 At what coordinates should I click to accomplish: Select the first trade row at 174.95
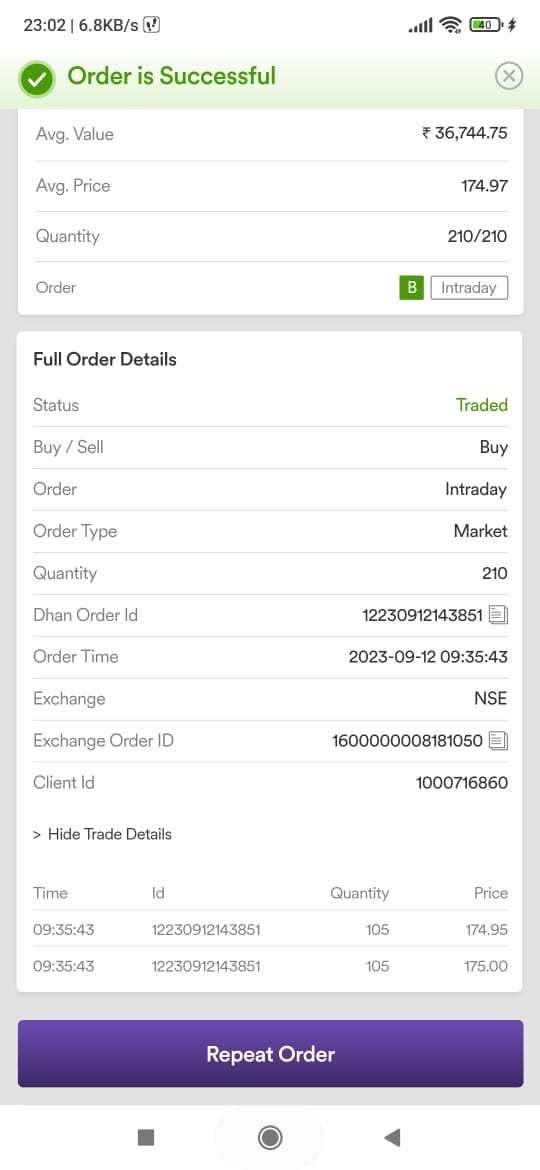[x=270, y=930]
